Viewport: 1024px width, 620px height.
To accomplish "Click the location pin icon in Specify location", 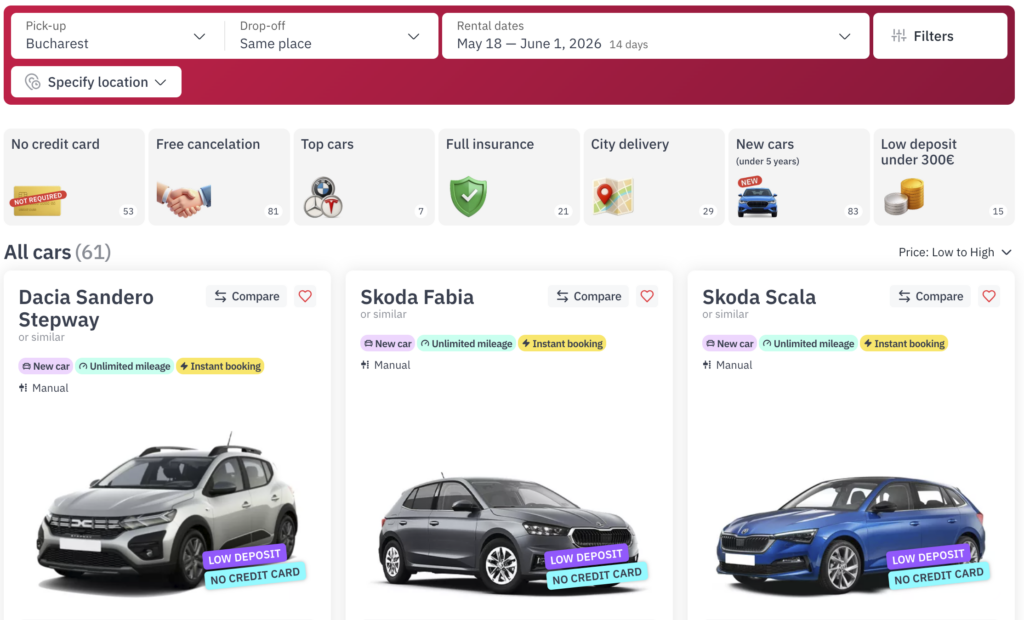I will pyautogui.click(x=33, y=82).
